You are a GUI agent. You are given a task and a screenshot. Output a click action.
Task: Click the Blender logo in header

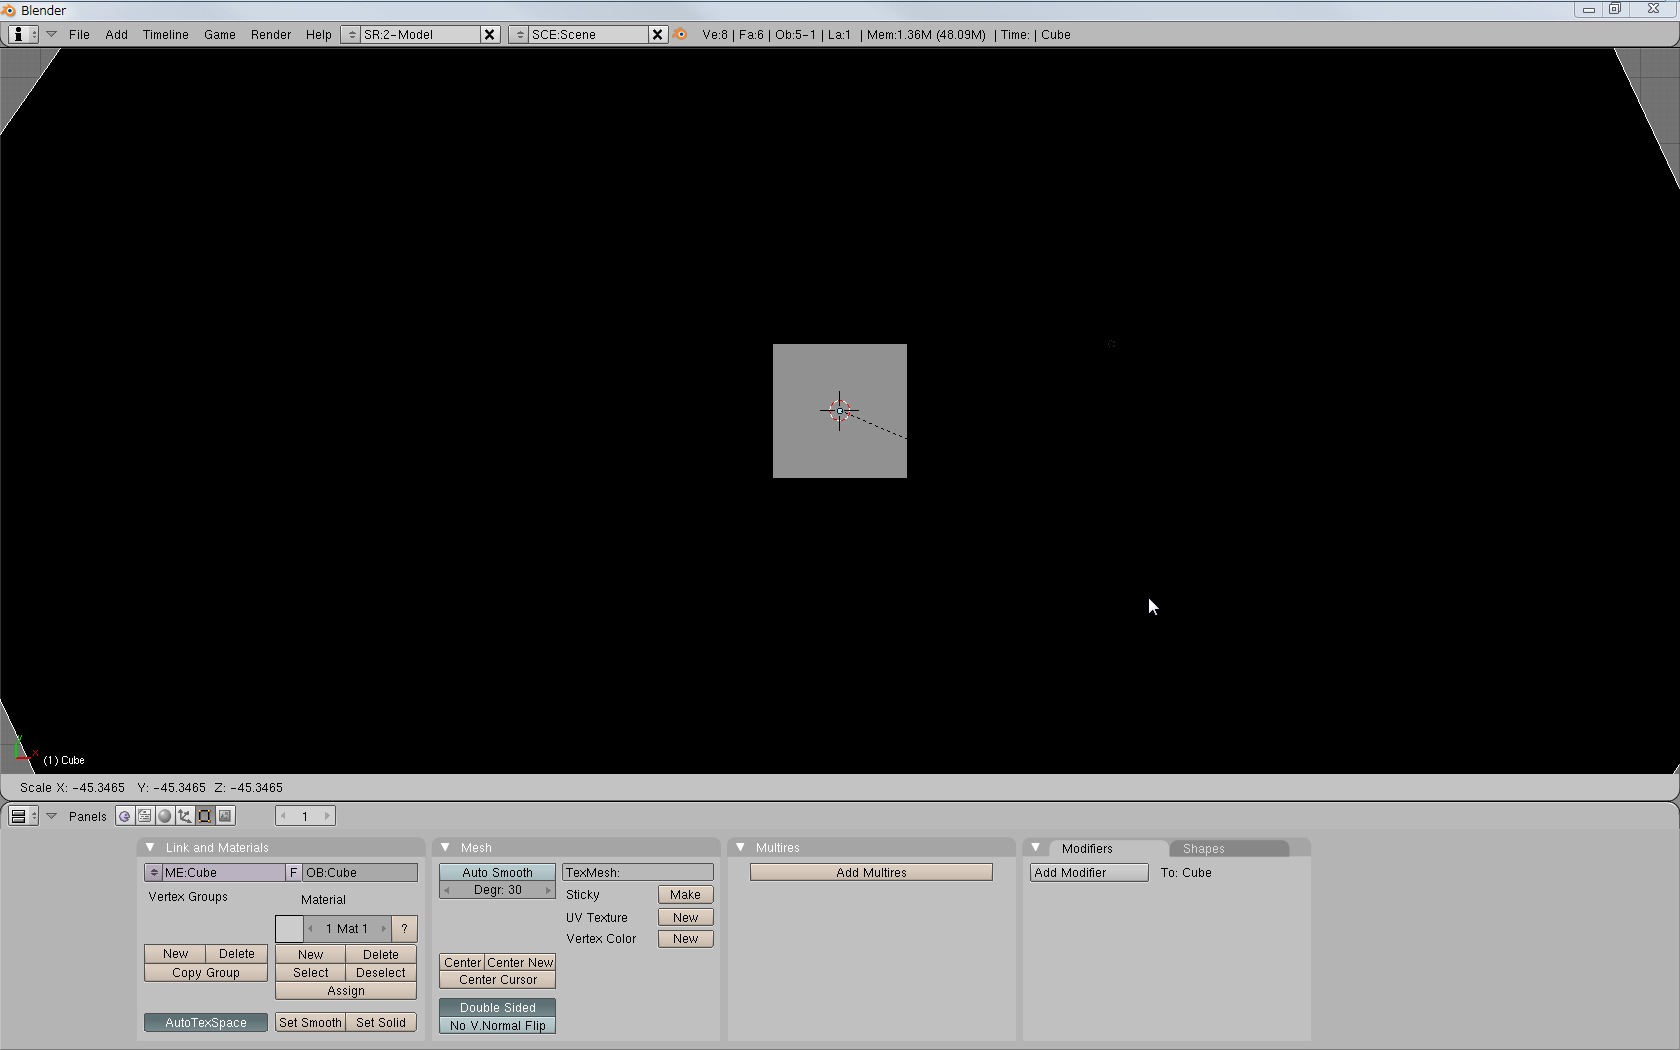point(681,34)
